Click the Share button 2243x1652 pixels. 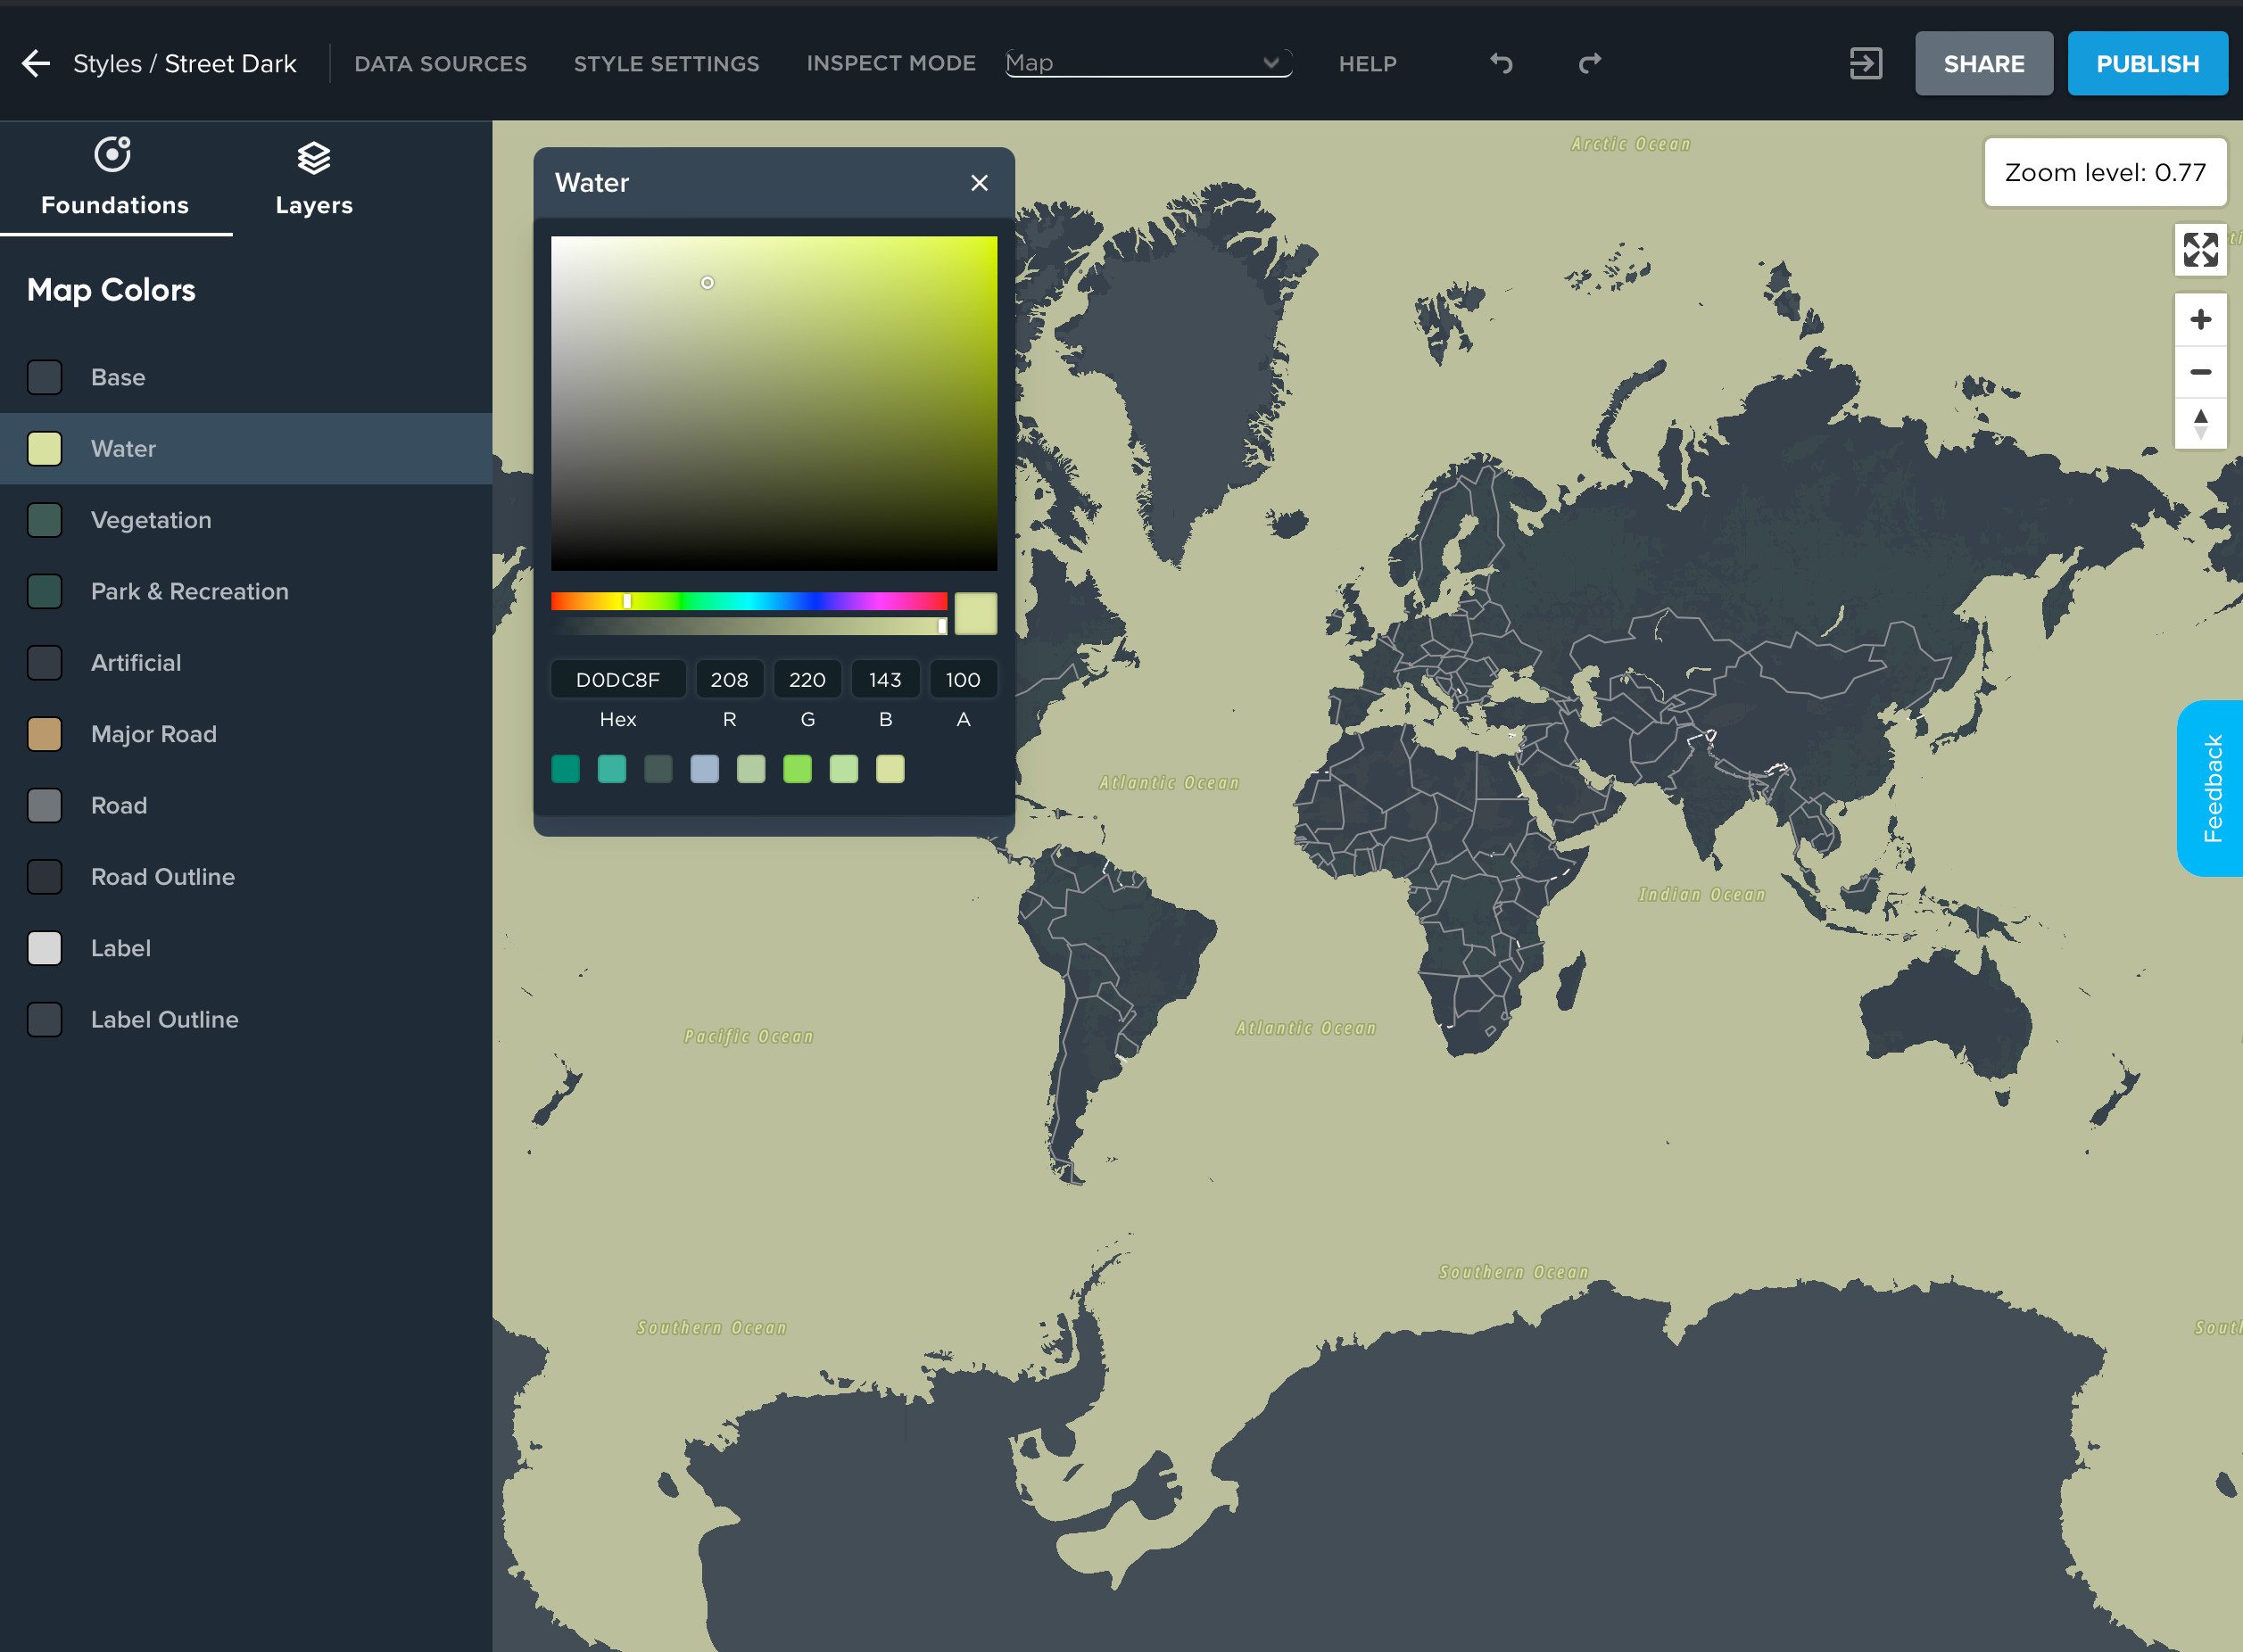pos(1983,64)
